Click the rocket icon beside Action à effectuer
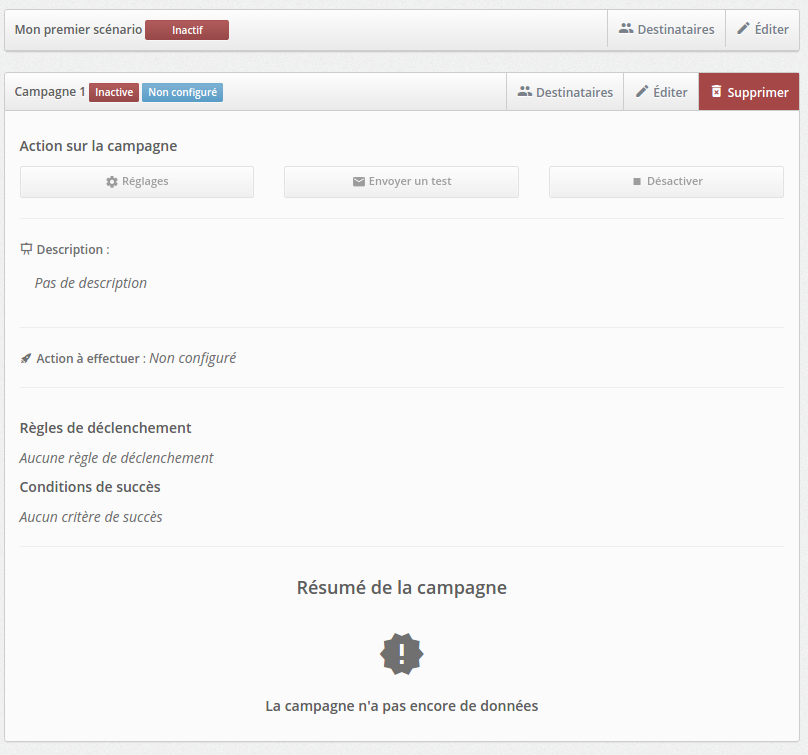808x755 pixels. click(26, 358)
